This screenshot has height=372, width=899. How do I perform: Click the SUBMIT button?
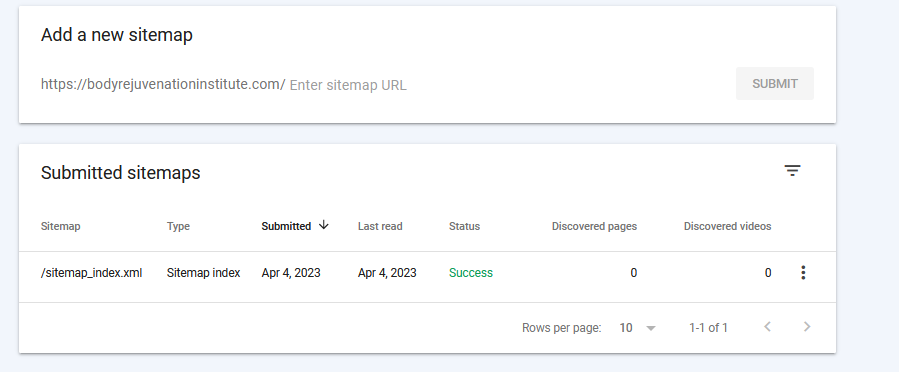pos(775,84)
